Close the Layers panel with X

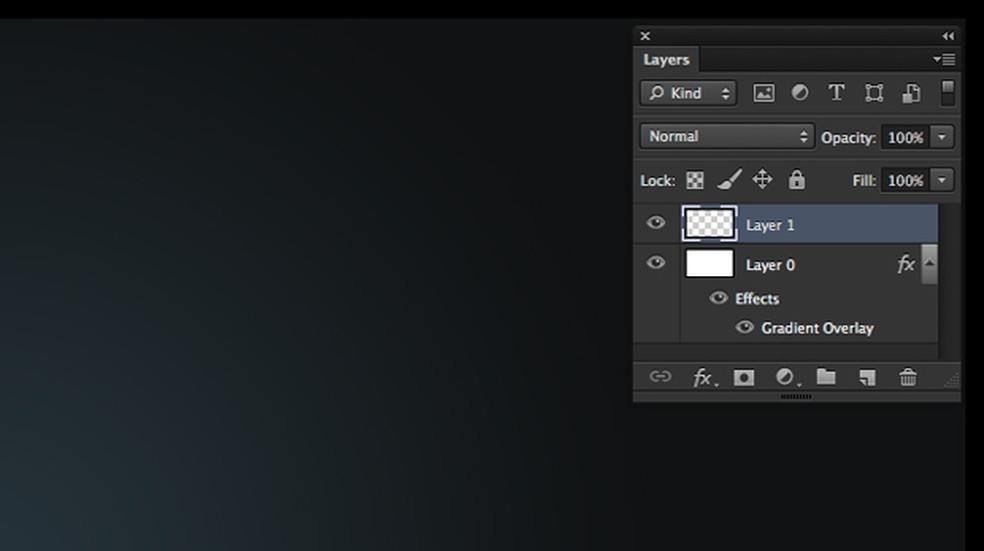click(645, 36)
